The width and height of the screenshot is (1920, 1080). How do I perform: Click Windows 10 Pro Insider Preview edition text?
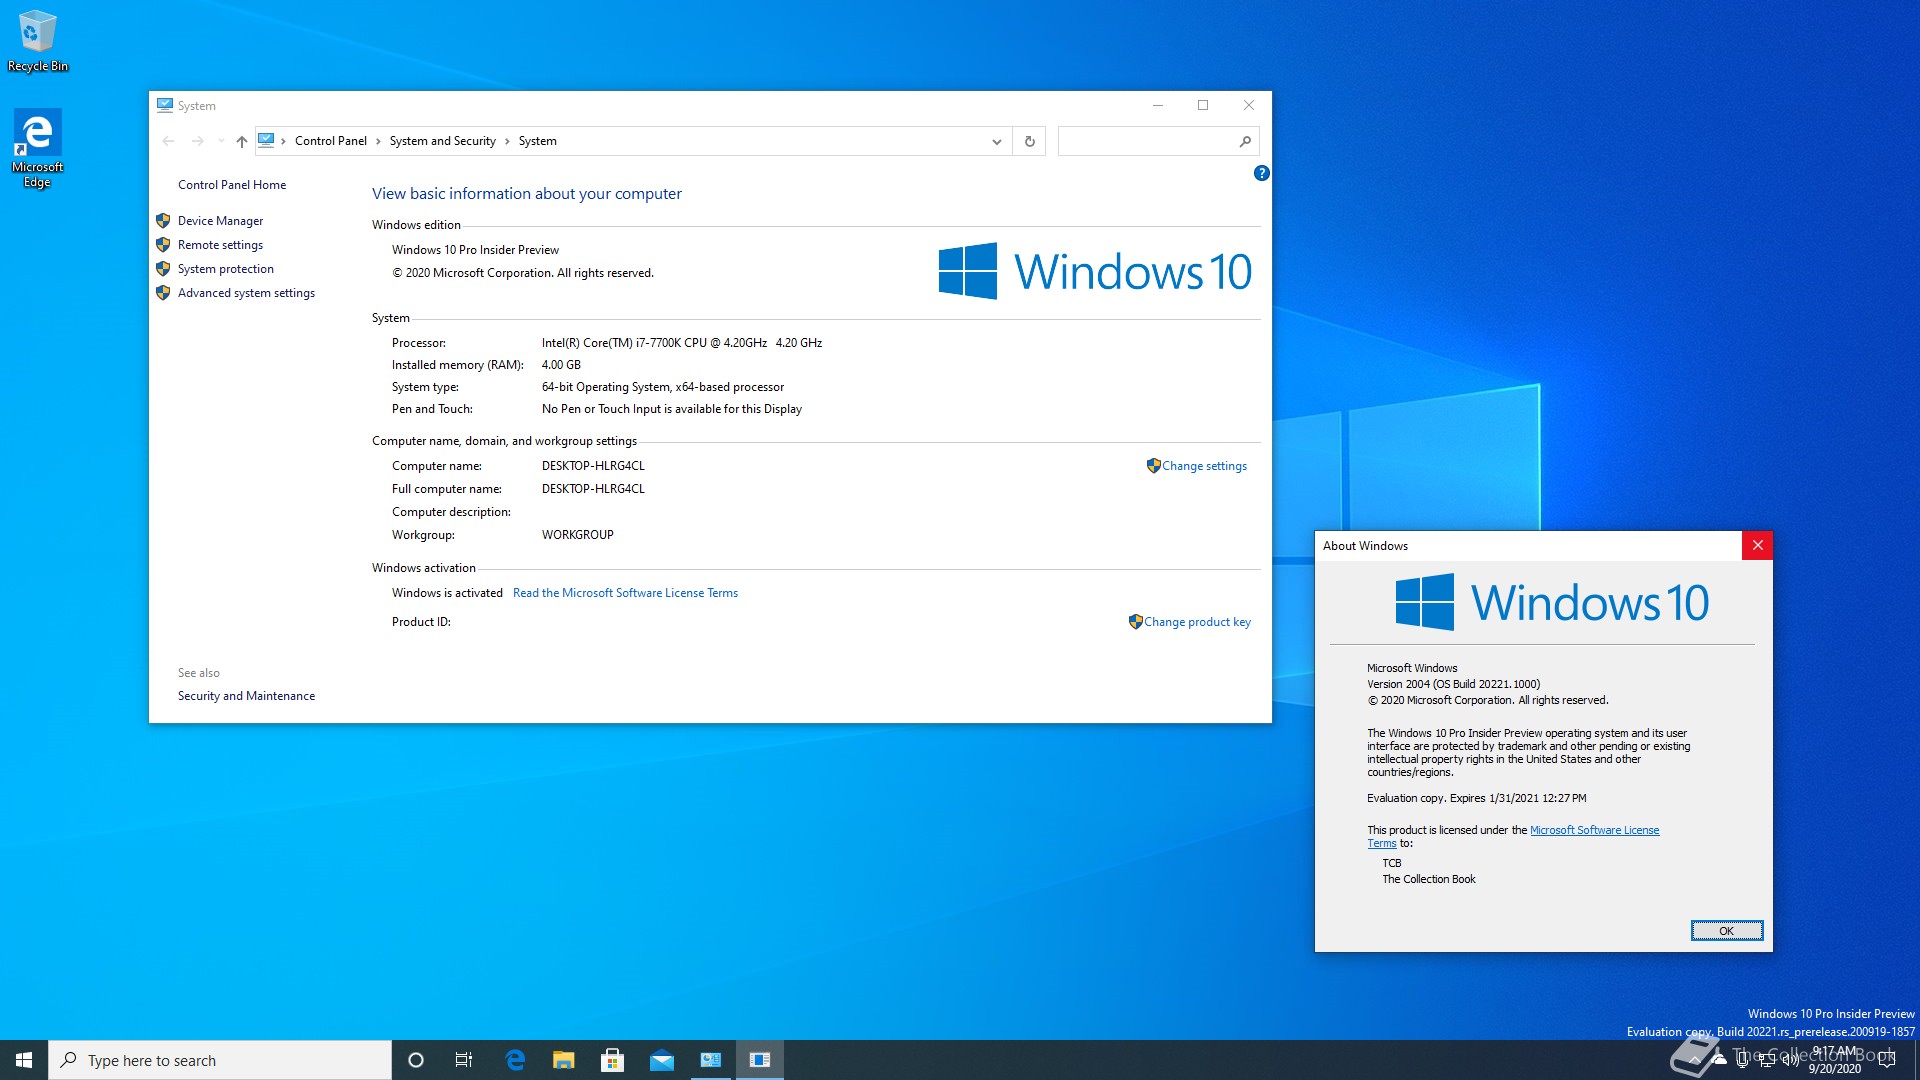point(475,250)
